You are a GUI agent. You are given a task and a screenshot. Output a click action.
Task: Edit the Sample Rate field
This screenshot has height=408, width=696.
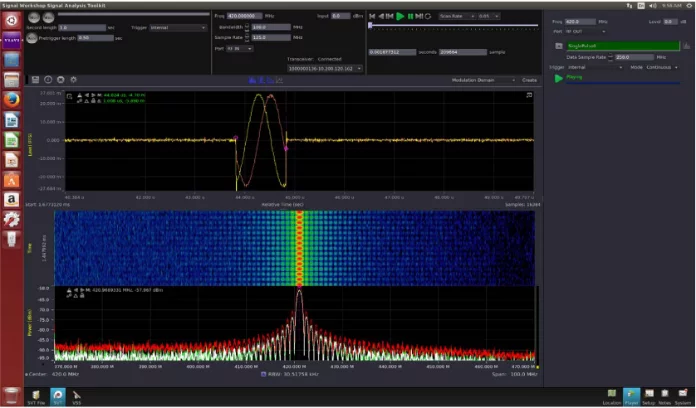(x=271, y=38)
